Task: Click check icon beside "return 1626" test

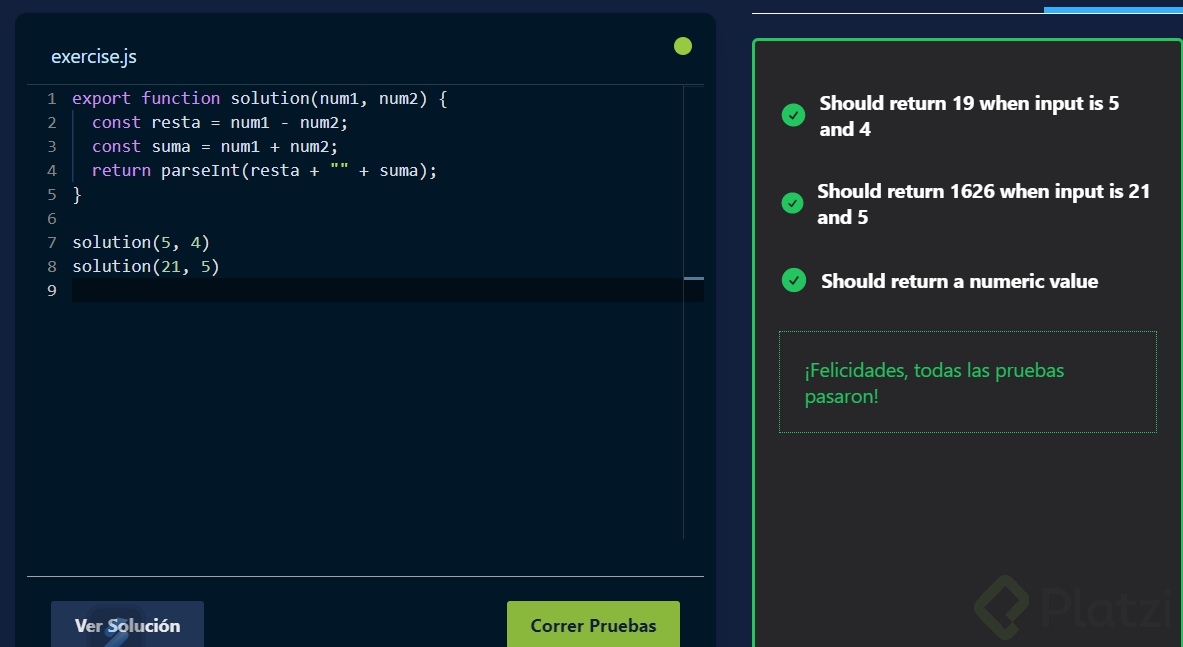Action: (x=793, y=203)
